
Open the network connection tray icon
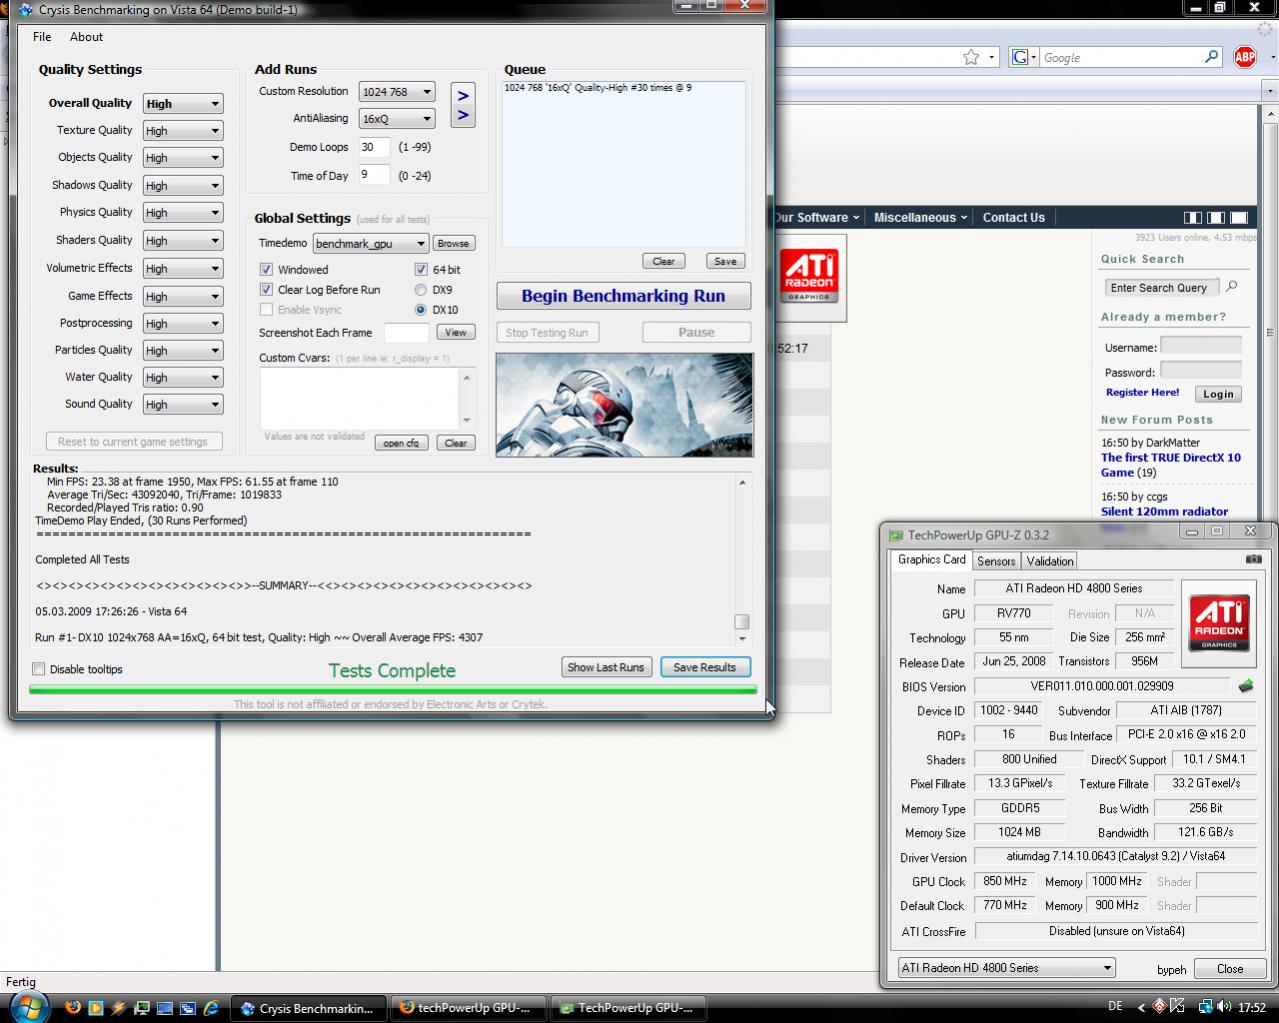pos(1206,1007)
